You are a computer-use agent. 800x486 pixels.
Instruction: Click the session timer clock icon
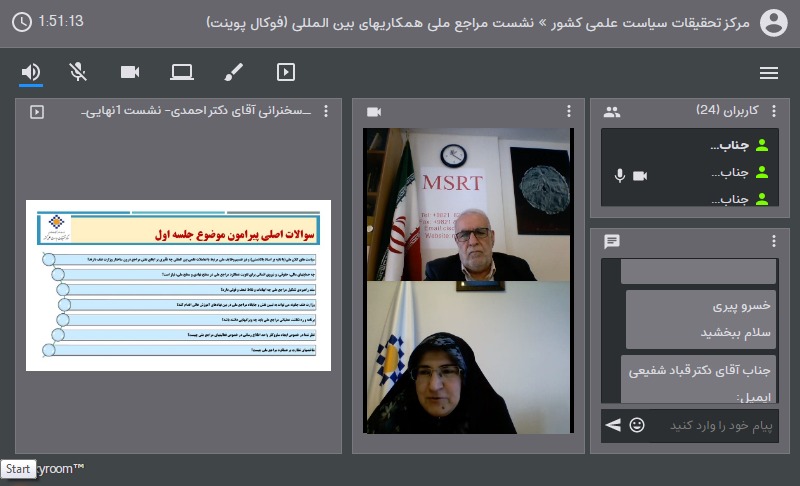(22, 21)
